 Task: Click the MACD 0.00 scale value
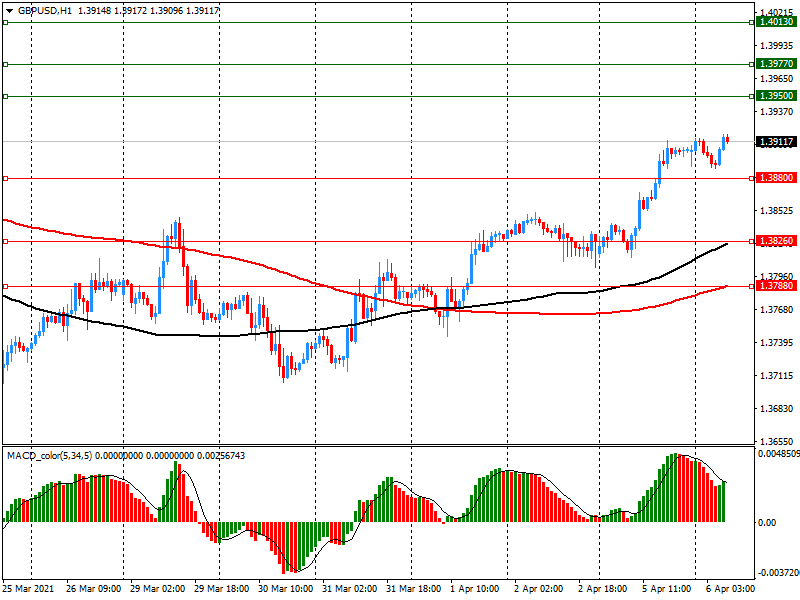point(770,522)
